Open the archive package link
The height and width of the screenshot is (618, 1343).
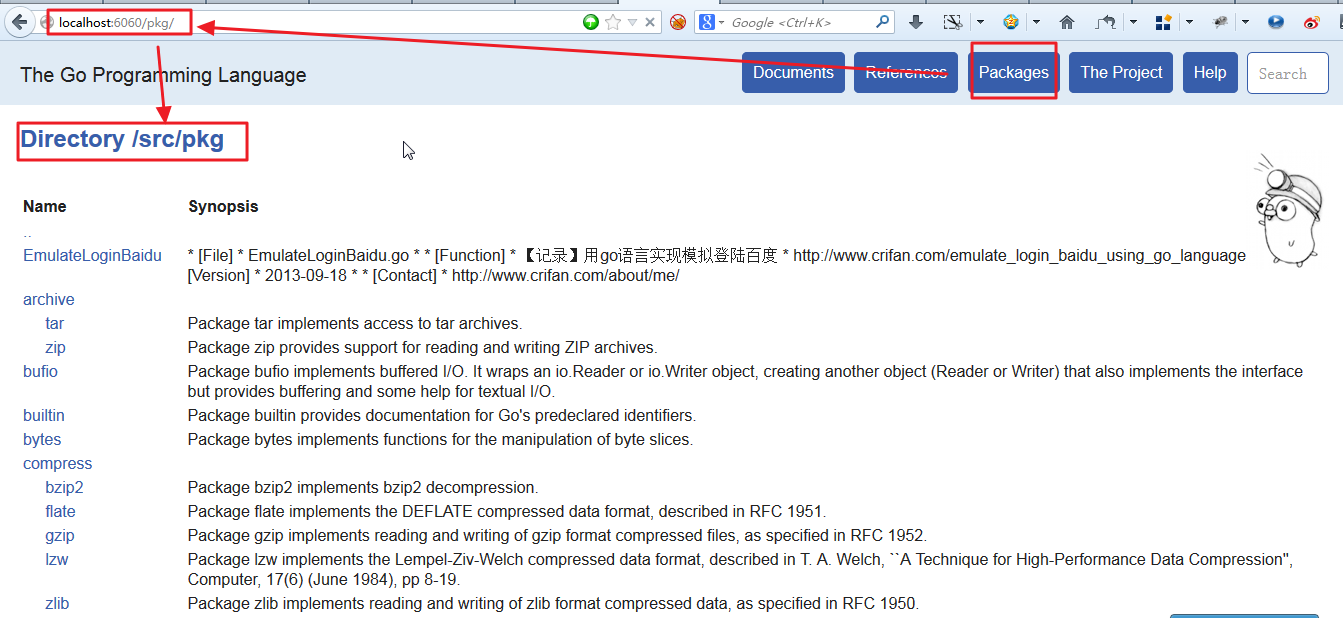pyautogui.click(x=49, y=299)
